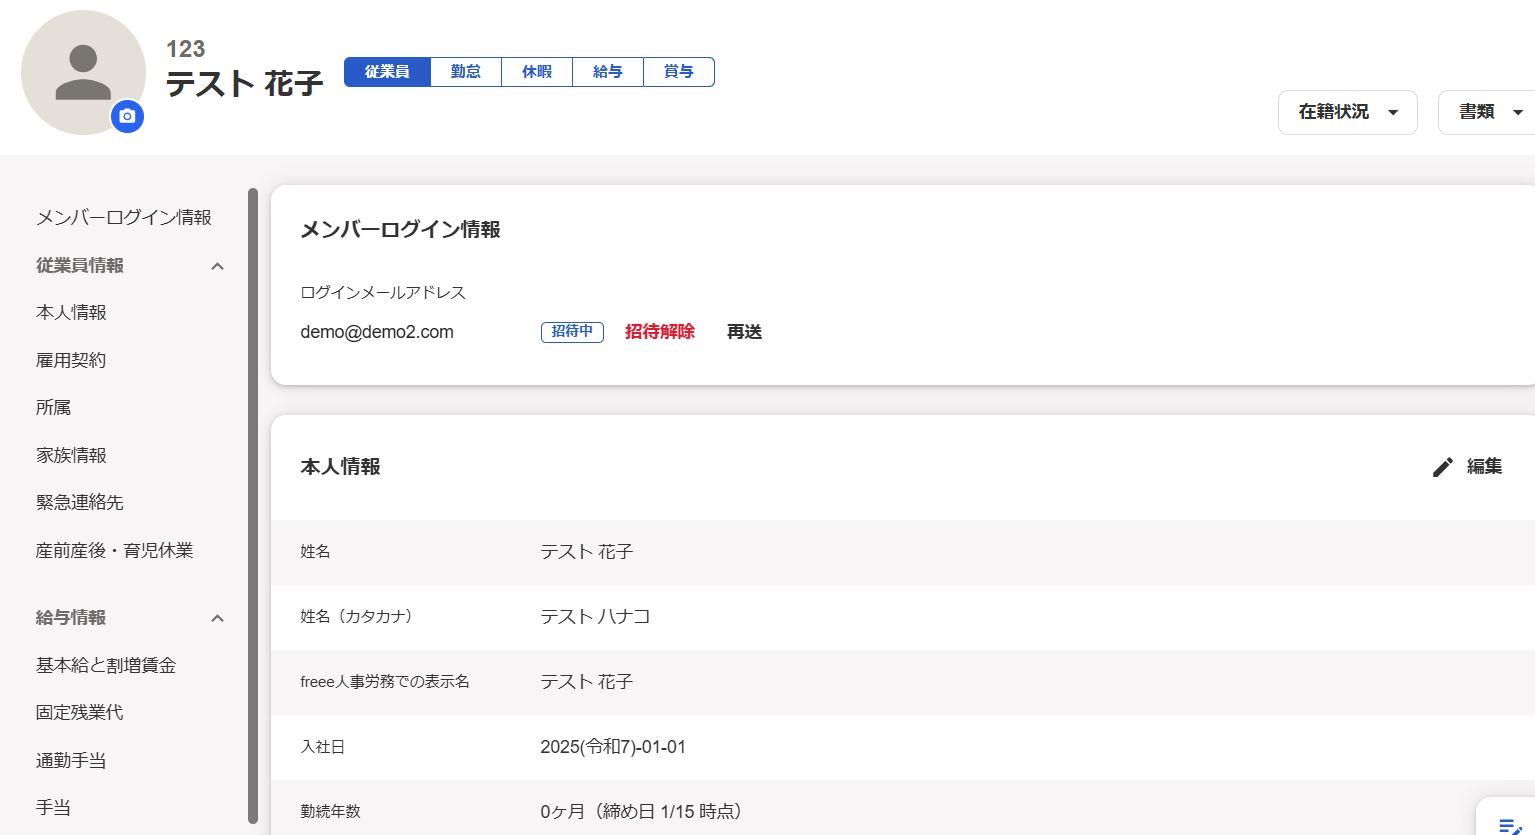Jump to 通勤手当 section in sidebar

(x=71, y=760)
